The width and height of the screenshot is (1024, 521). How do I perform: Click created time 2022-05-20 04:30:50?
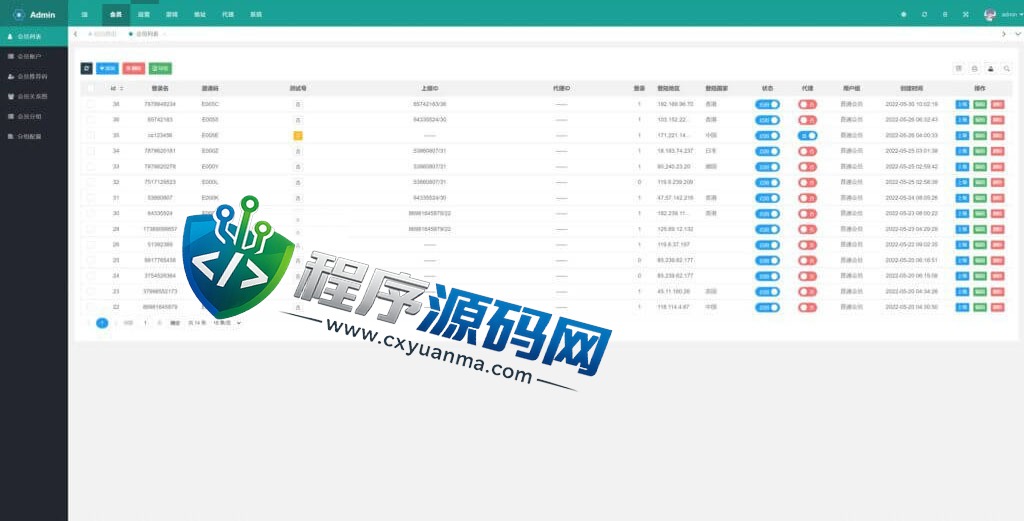pyautogui.click(x=912, y=307)
